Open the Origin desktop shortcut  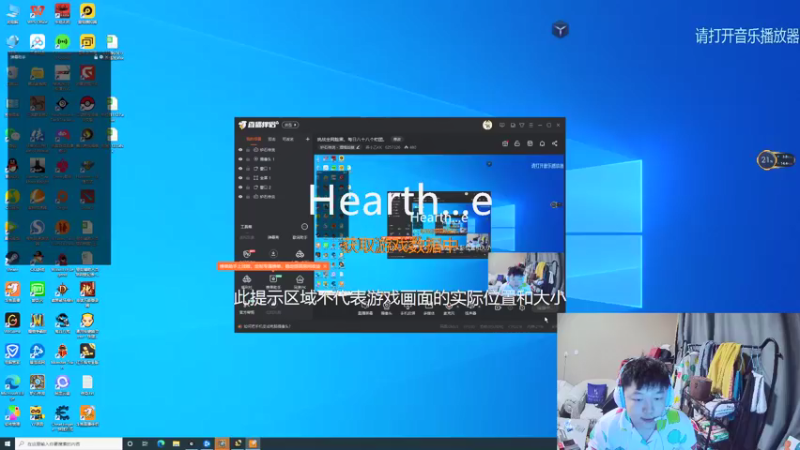[x=62, y=199]
